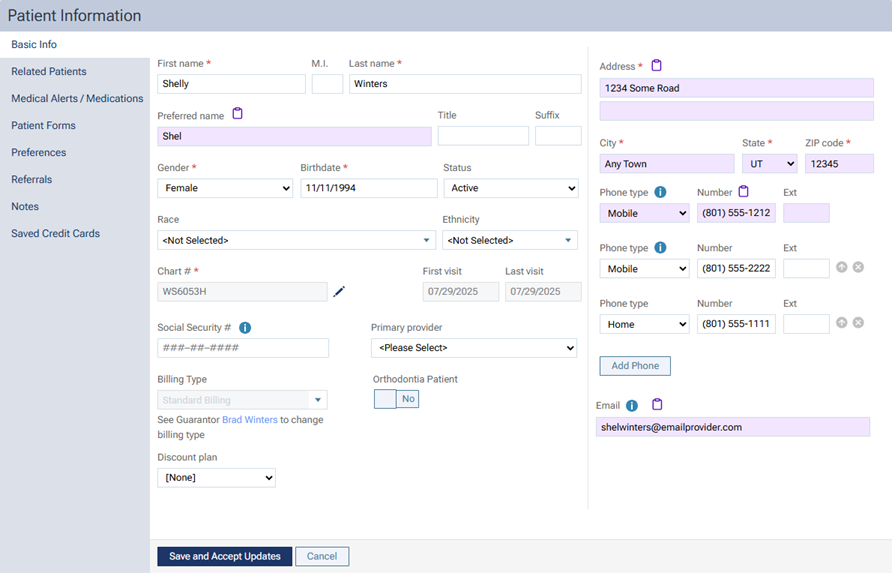
Task: Click into the Social Security # field
Action: coord(243,348)
